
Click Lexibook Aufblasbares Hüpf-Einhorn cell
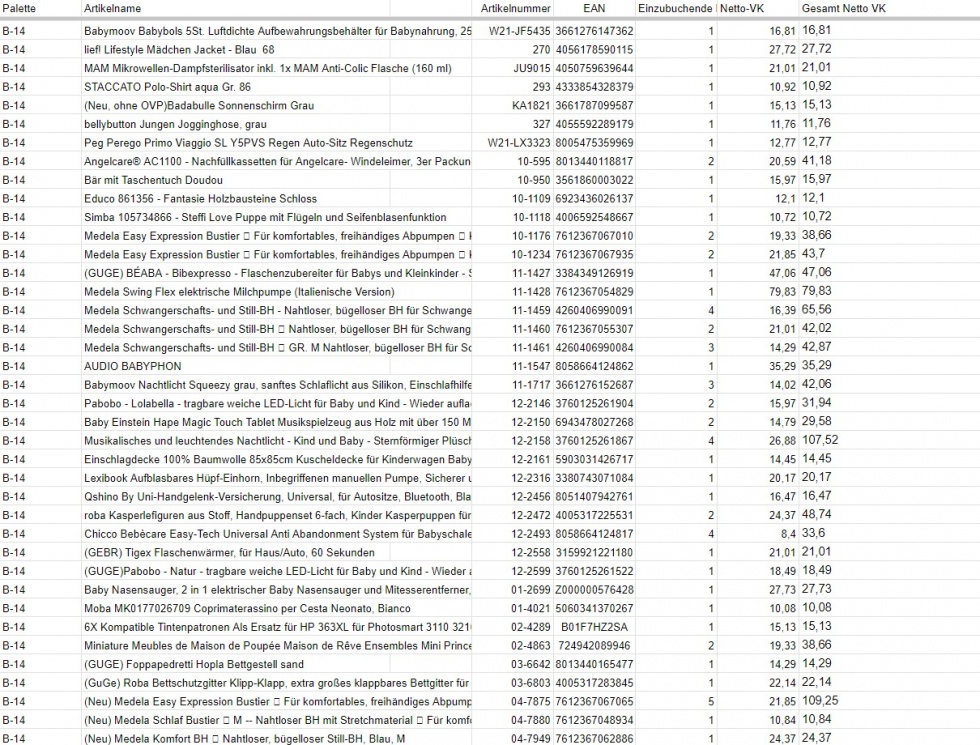coord(278,478)
